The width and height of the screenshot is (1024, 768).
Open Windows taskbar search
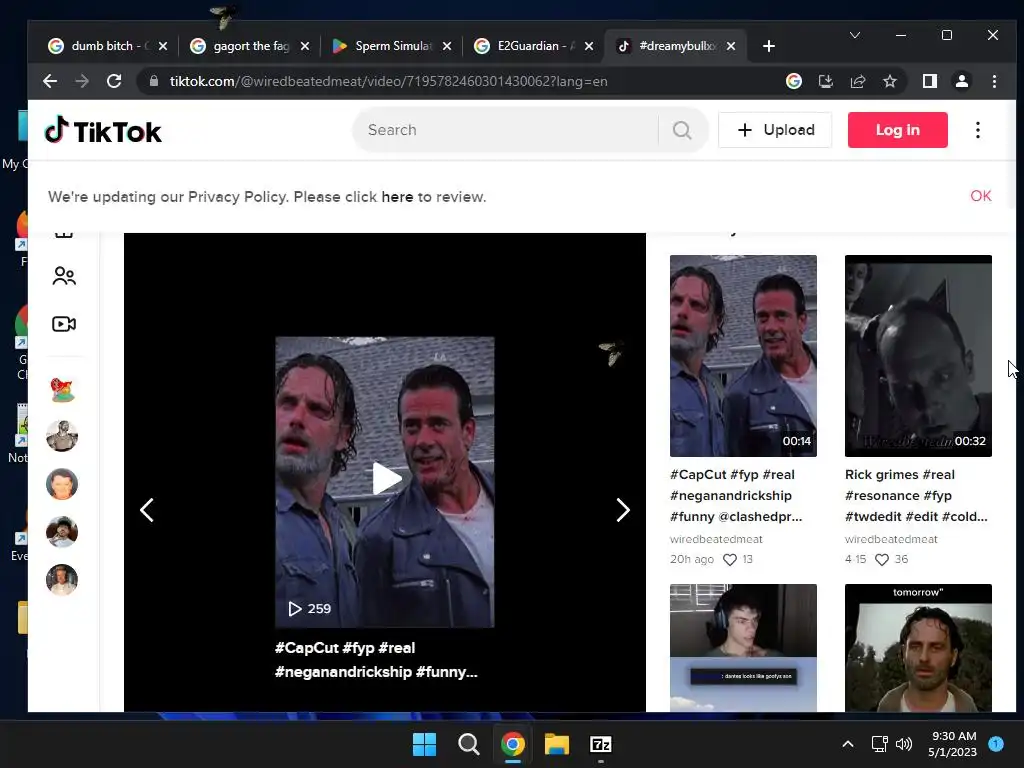pos(469,744)
